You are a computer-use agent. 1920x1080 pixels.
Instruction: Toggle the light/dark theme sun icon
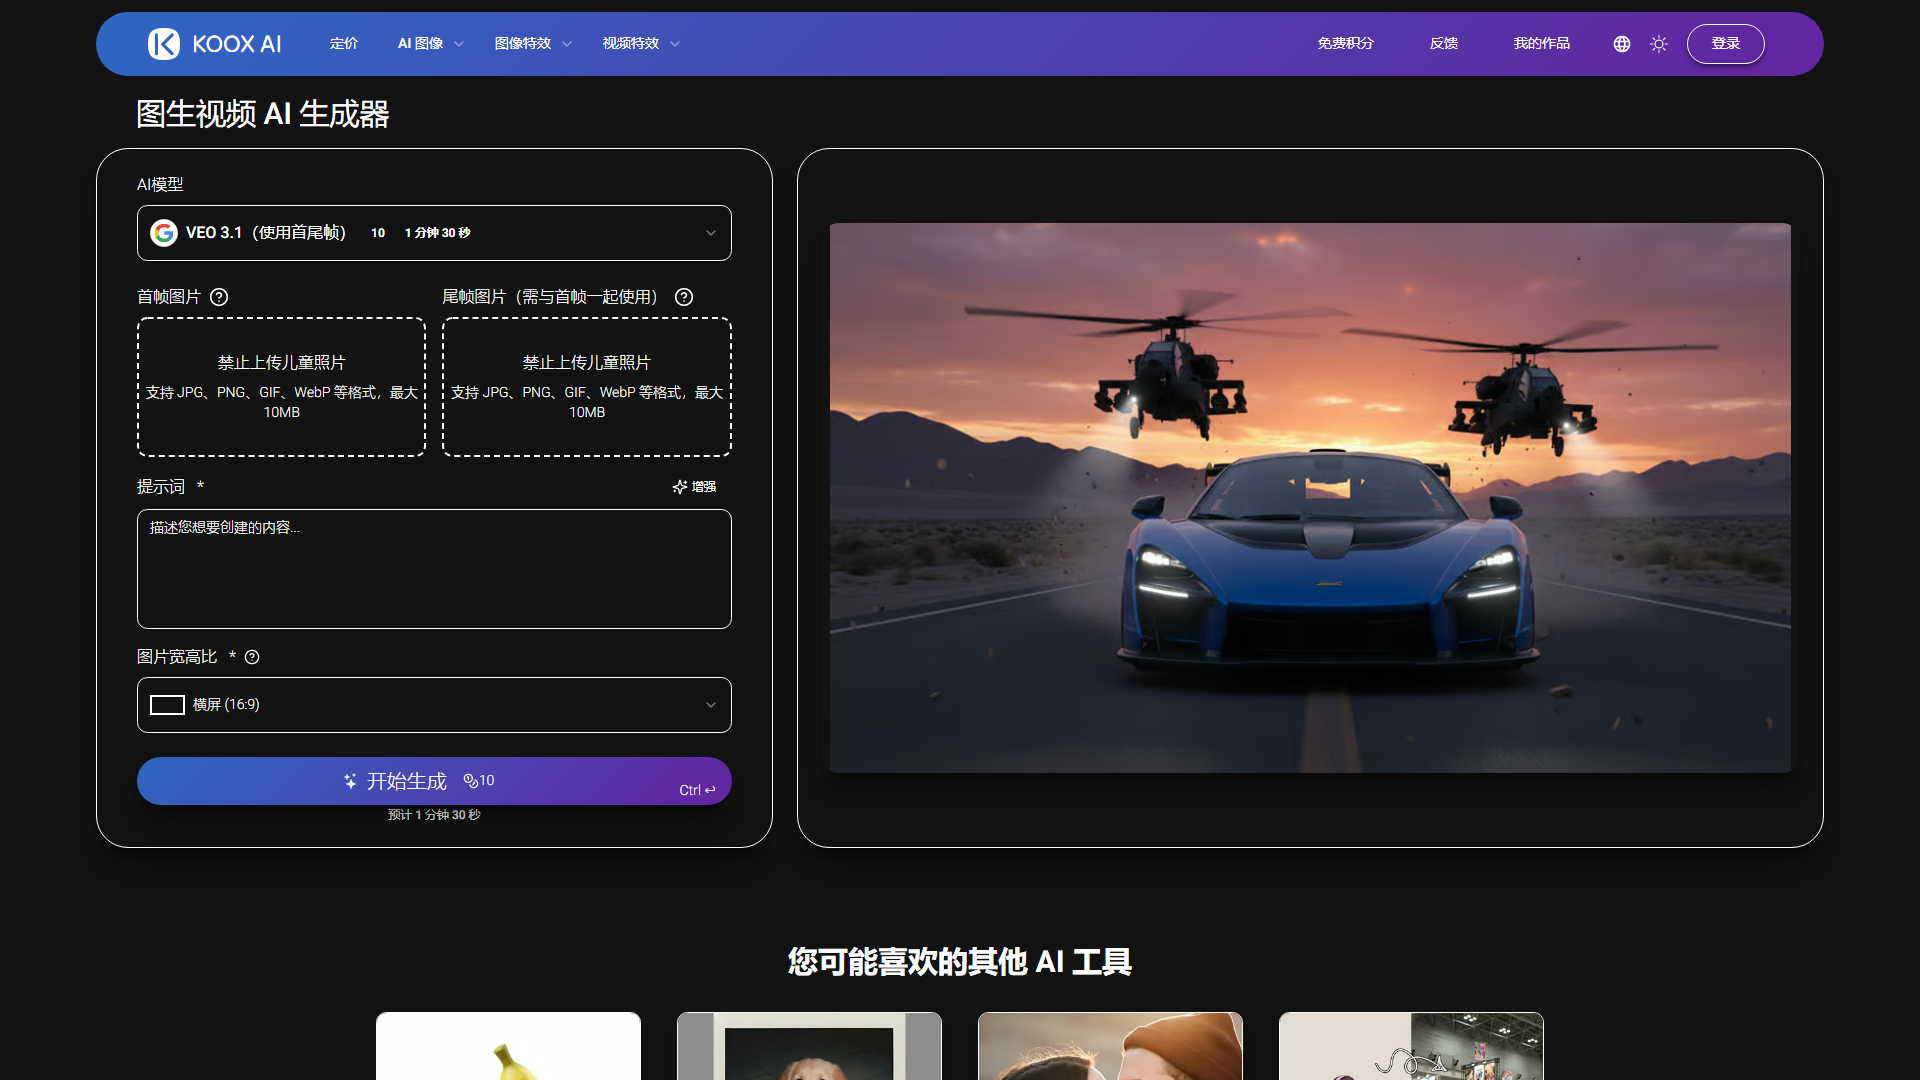[1659, 44]
